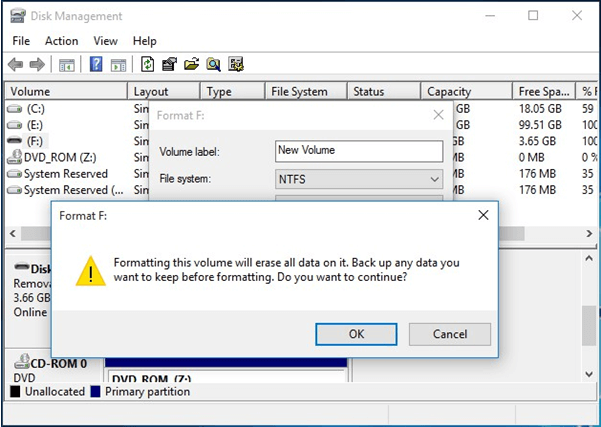The width and height of the screenshot is (601, 427).
Task: Click the Refresh toolbar icon
Action: point(148,64)
